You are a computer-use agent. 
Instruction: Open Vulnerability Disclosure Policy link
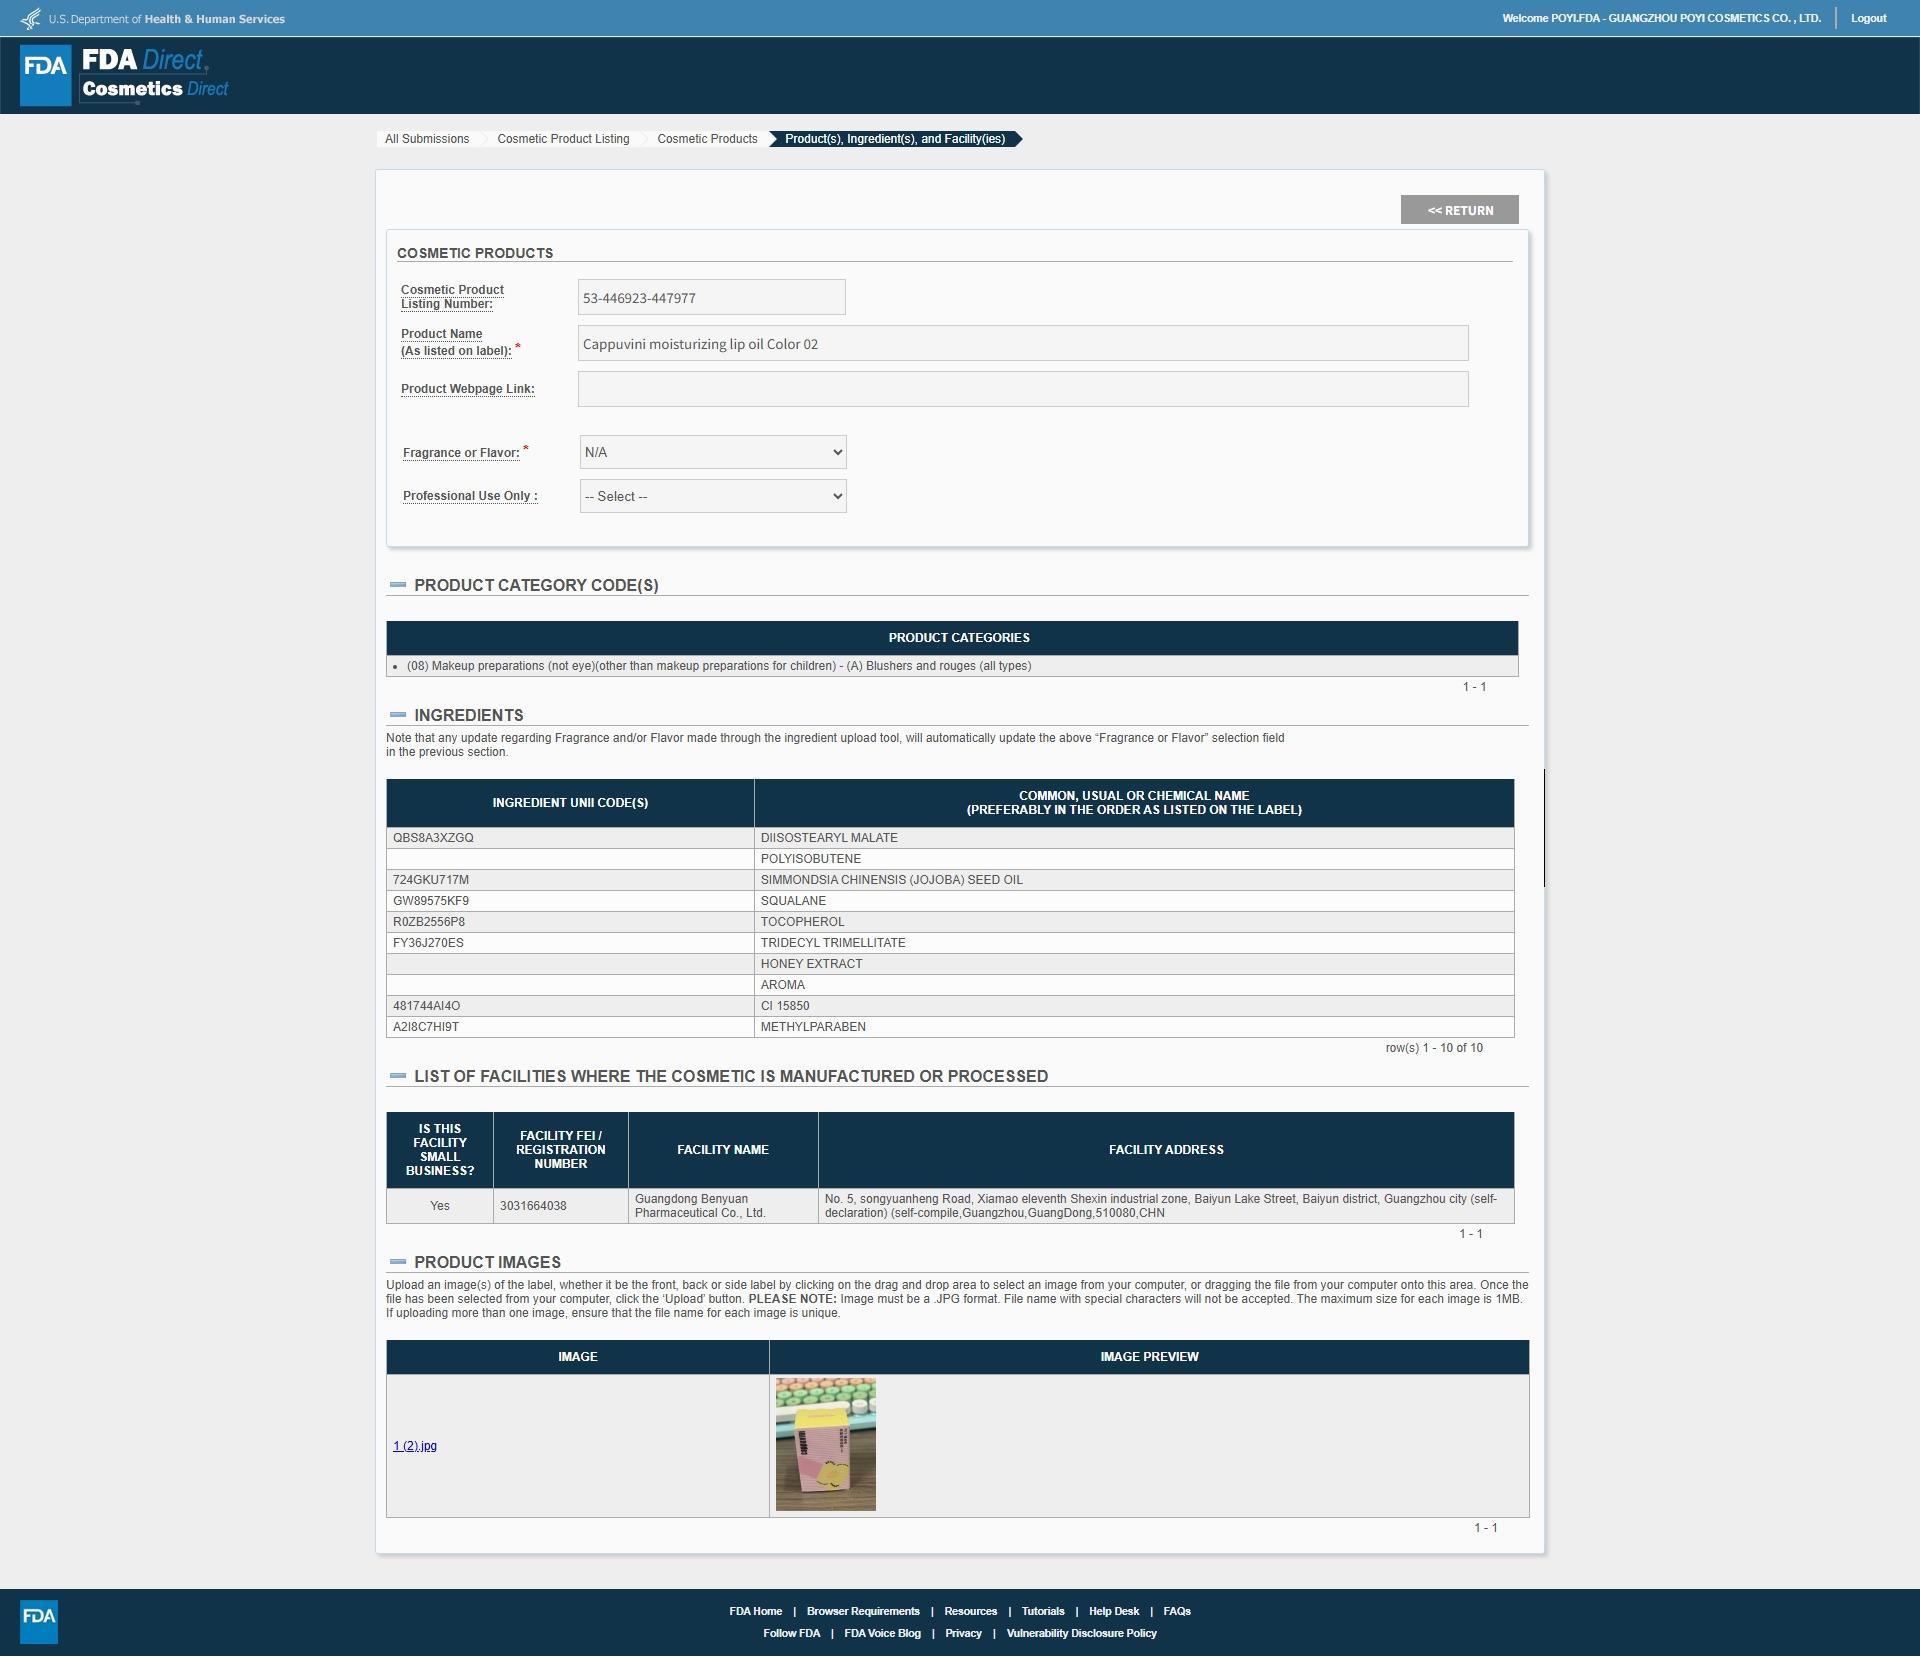1081,1633
